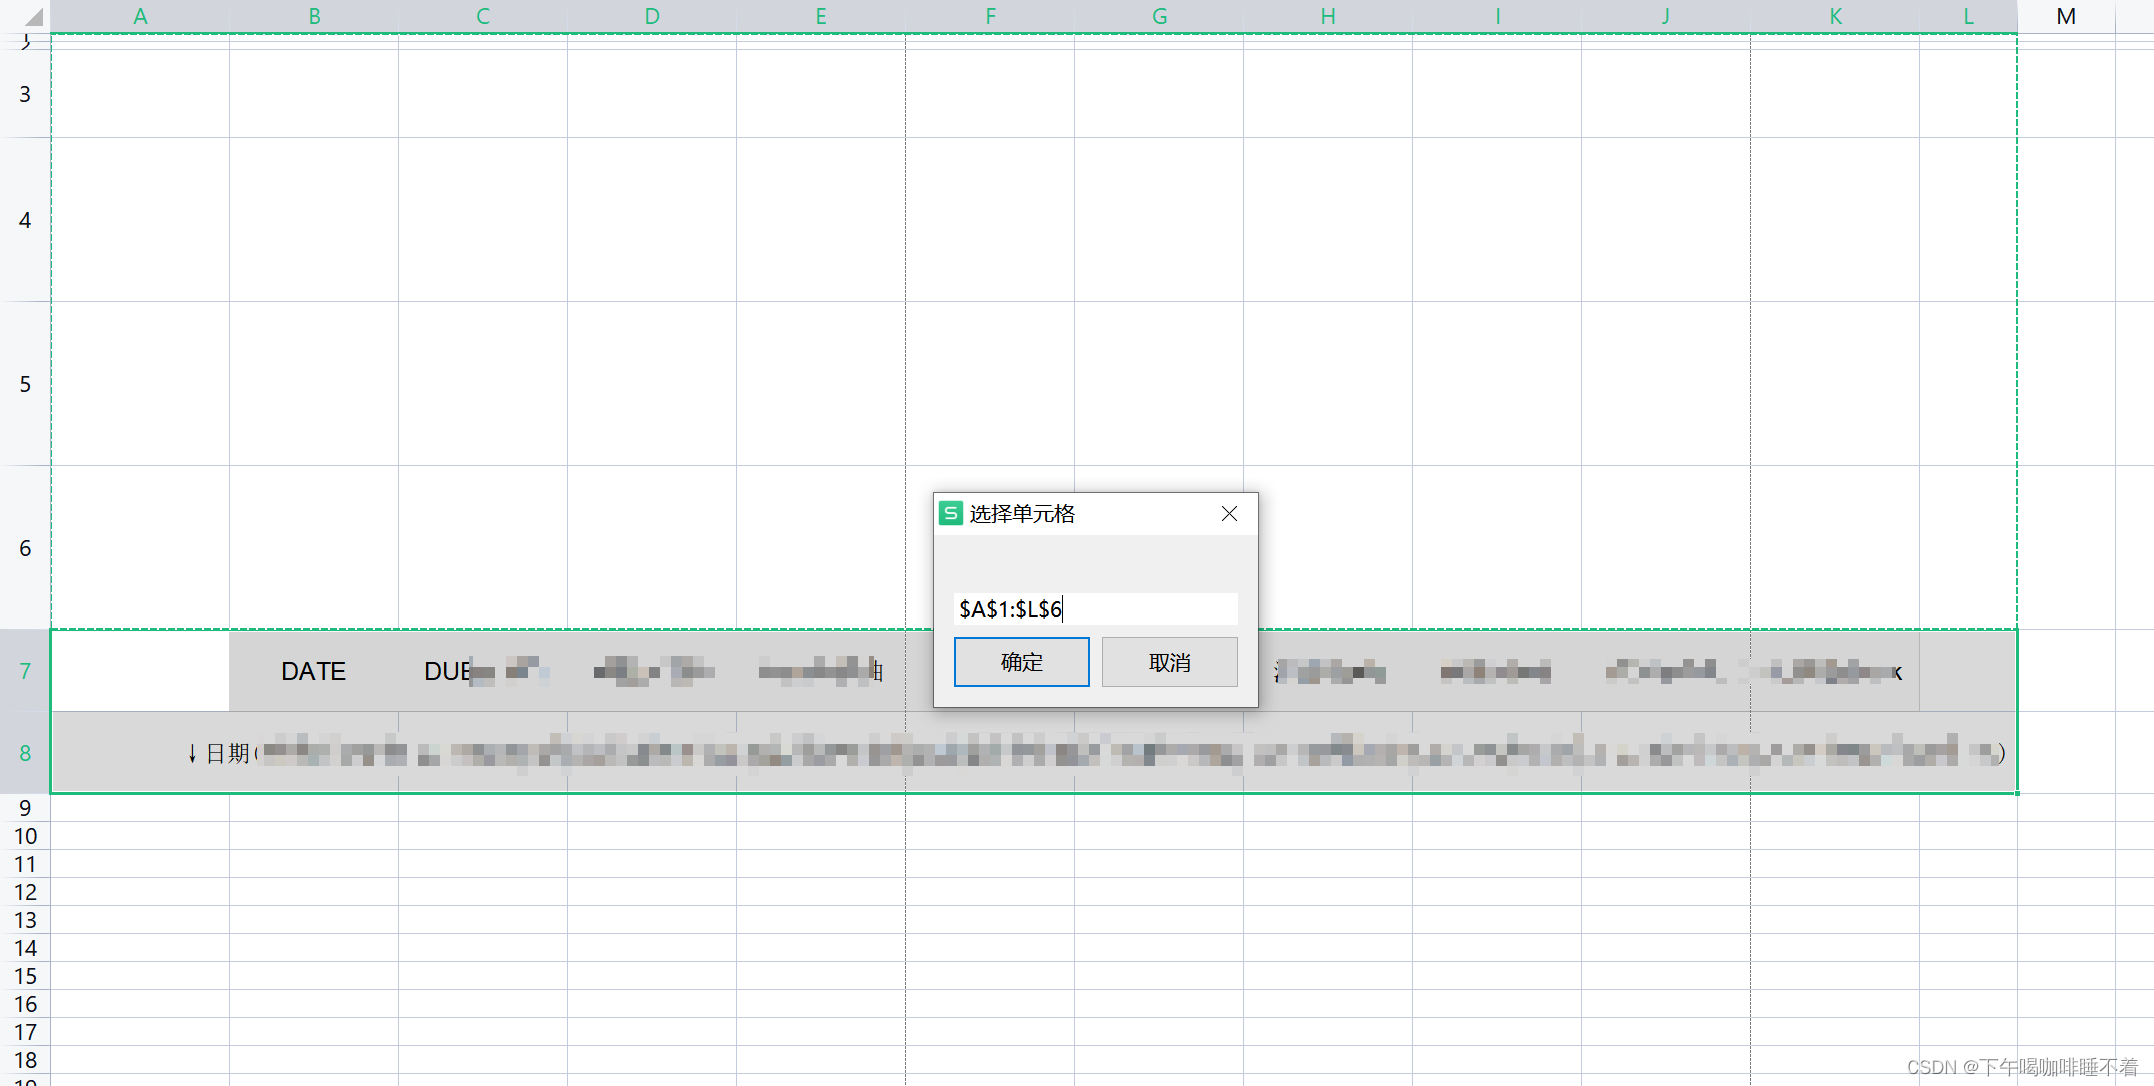Screen dimensions: 2154x1086
Task: Click the green S icon in dialog title
Action: [951, 513]
